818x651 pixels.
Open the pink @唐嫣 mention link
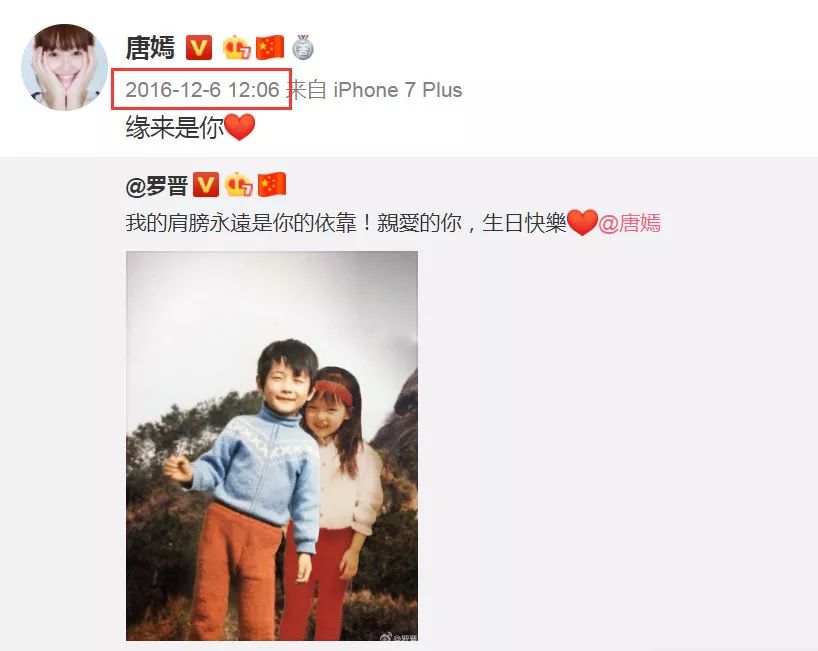(630, 223)
